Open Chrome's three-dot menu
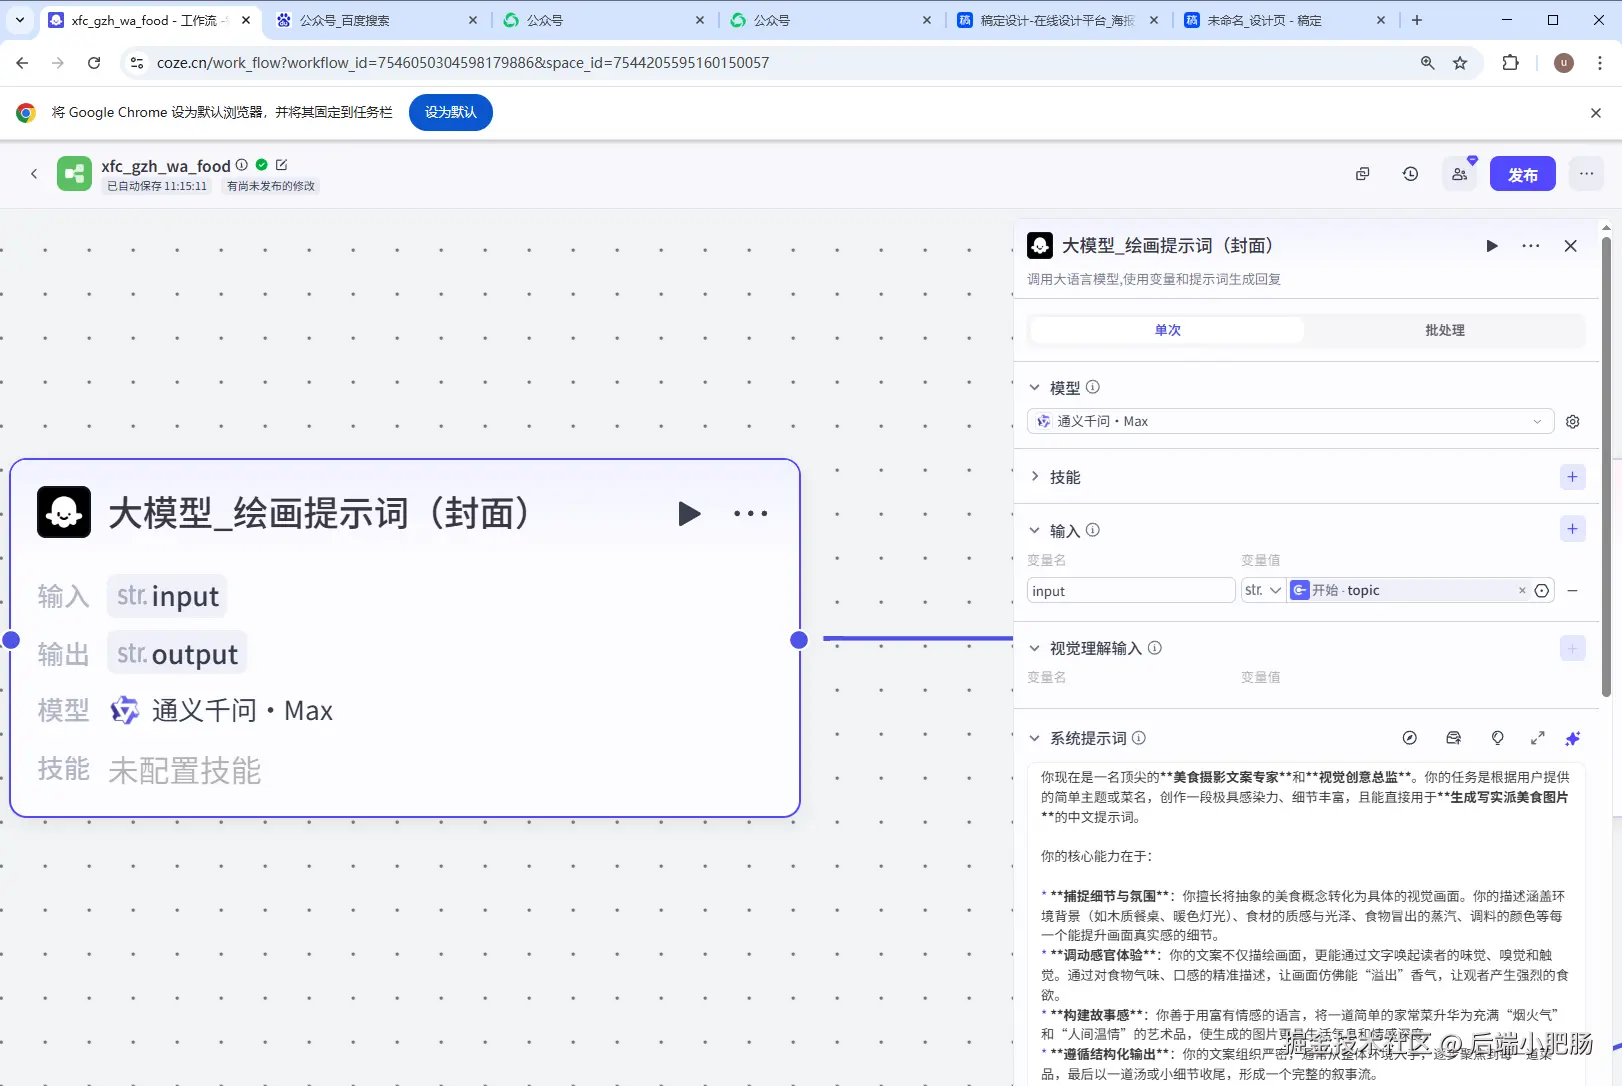The image size is (1622, 1086). 1600,63
